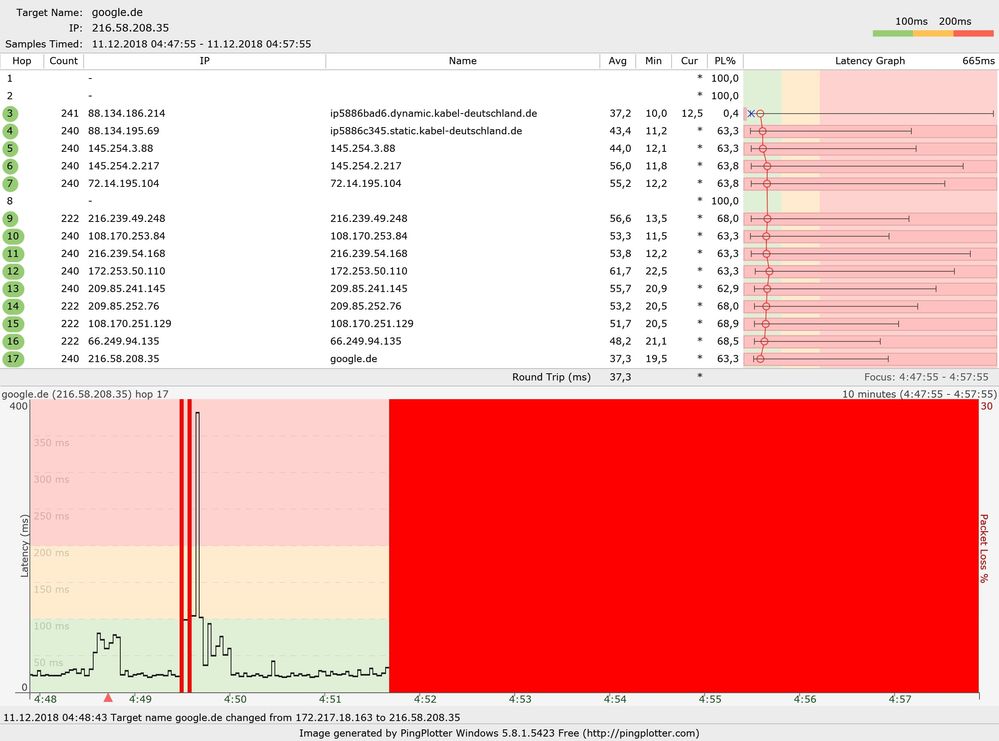999x741 pixels.
Task: Click hop 6 status circle for 145.254.2.217
Action: click(x=10, y=166)
